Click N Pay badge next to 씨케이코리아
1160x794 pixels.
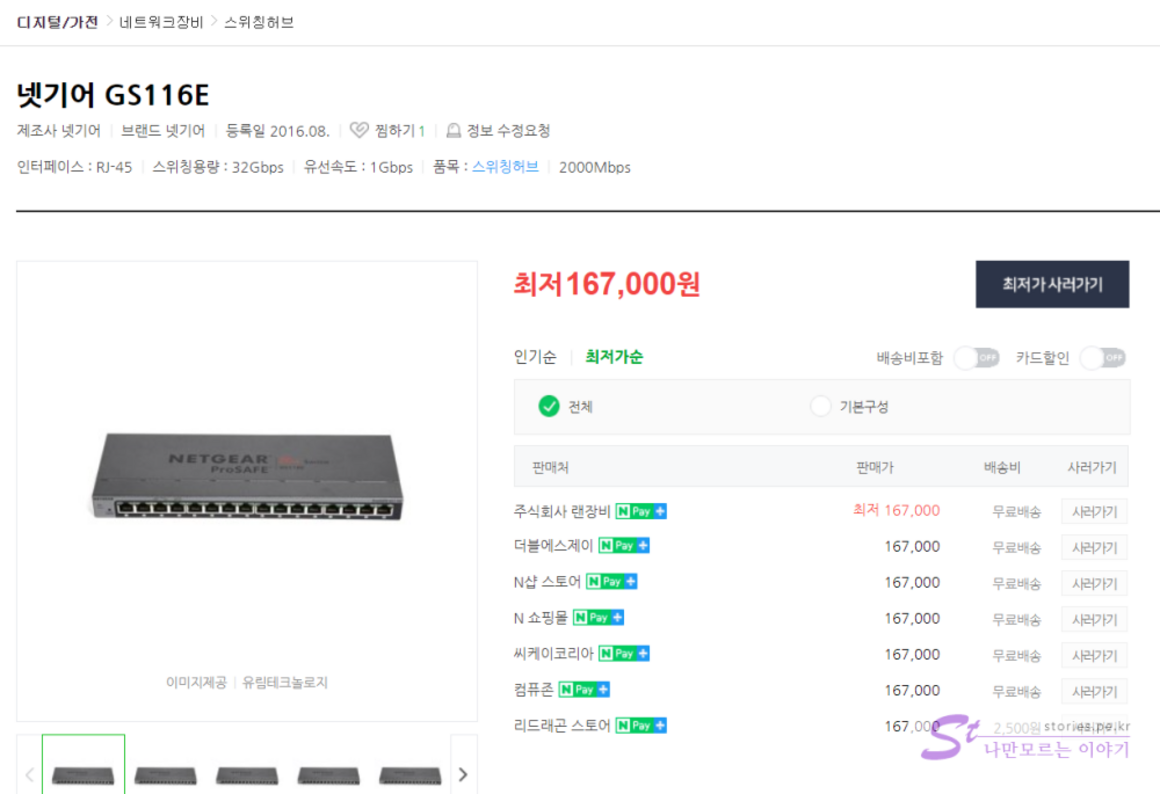(x=623, y=654)
